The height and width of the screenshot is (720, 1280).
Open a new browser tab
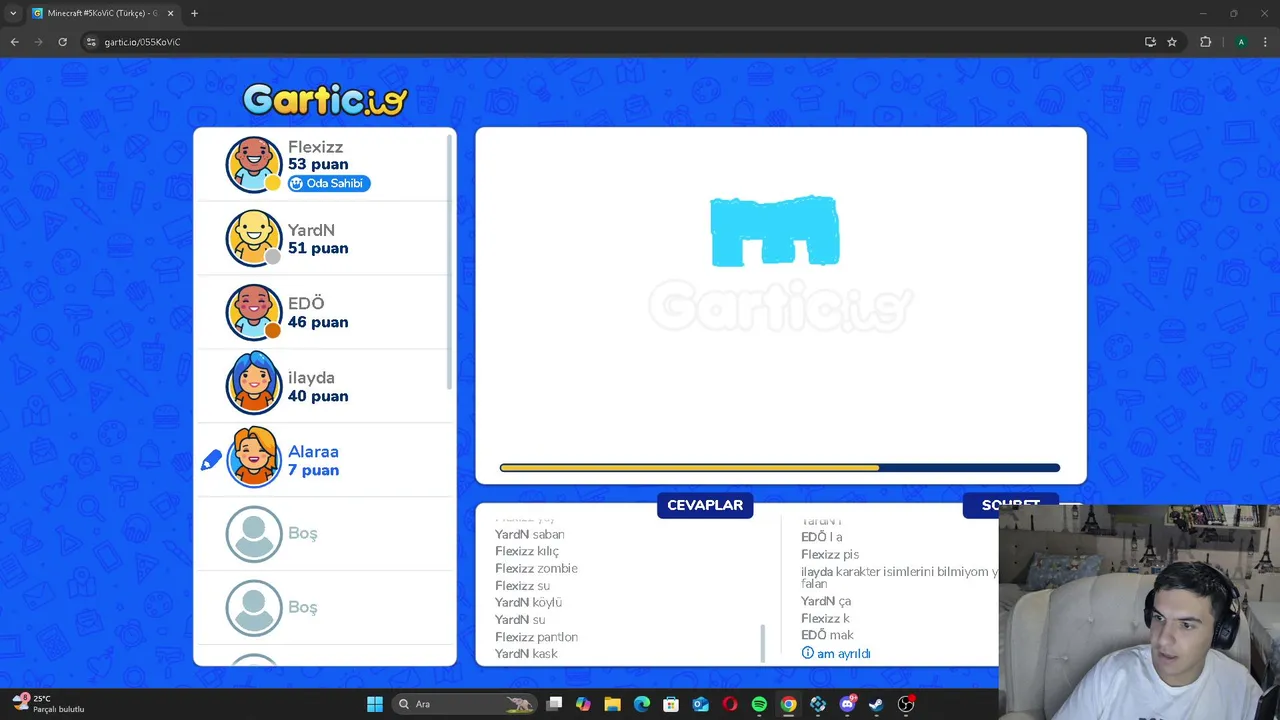194,13
